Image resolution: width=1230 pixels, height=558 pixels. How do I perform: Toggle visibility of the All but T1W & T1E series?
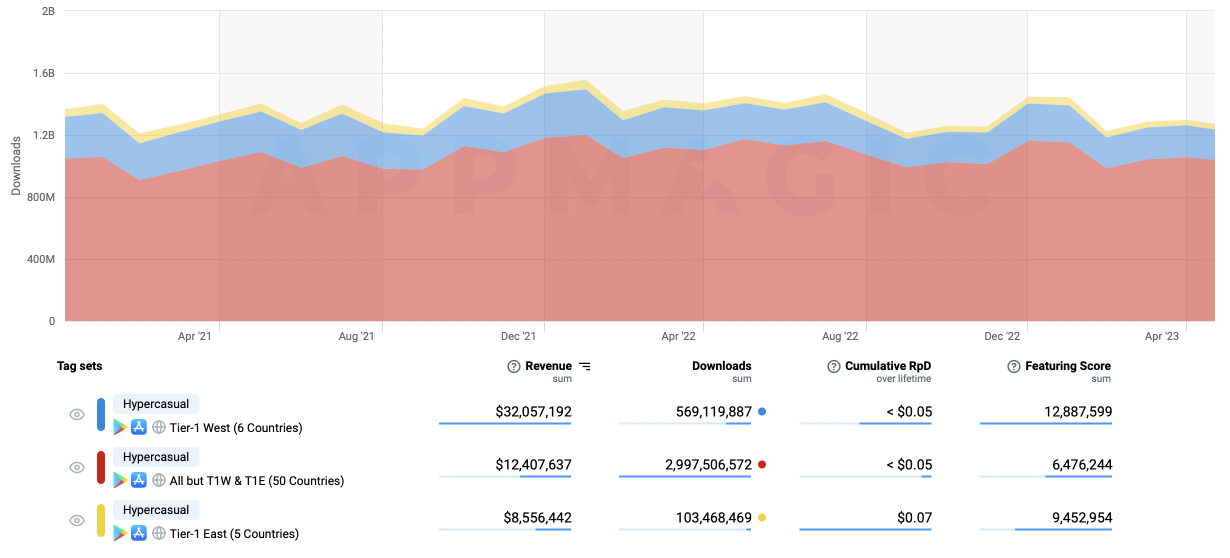(x=77, y=468)
